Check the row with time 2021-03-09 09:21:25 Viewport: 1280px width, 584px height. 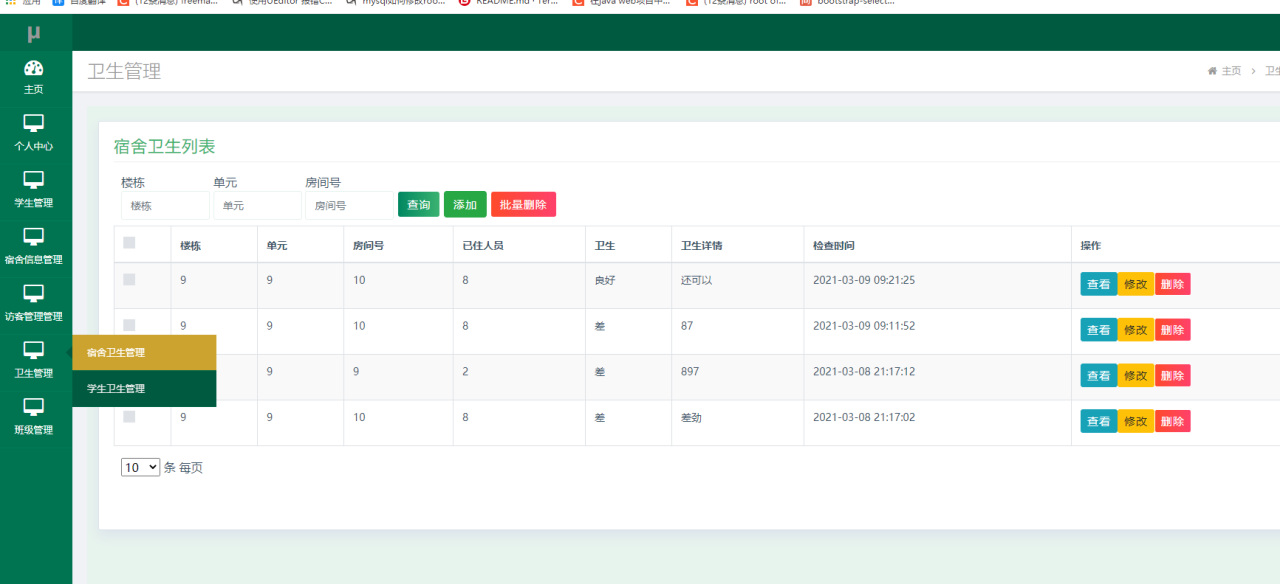point(129,280)
